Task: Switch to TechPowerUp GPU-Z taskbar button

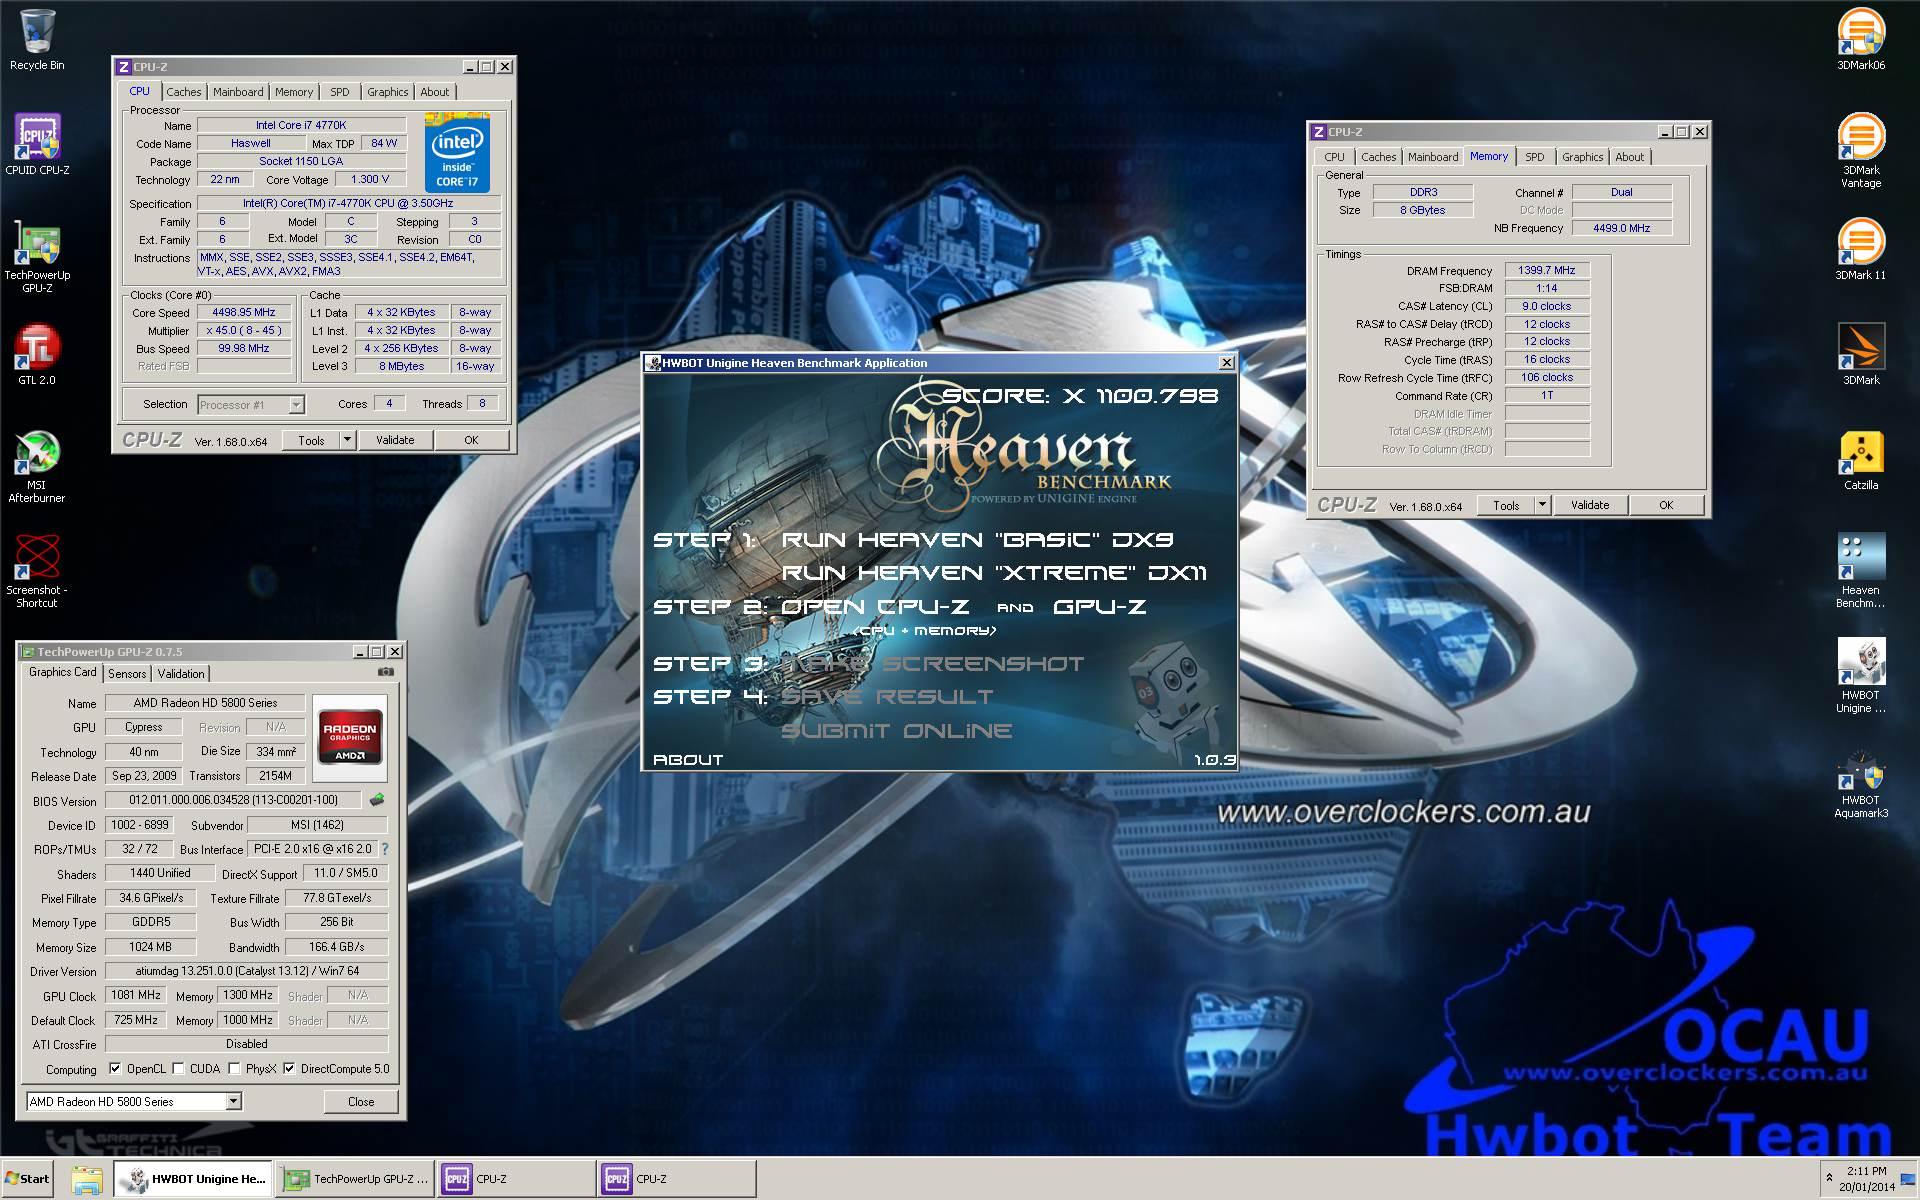Action: click(355, 1179)
